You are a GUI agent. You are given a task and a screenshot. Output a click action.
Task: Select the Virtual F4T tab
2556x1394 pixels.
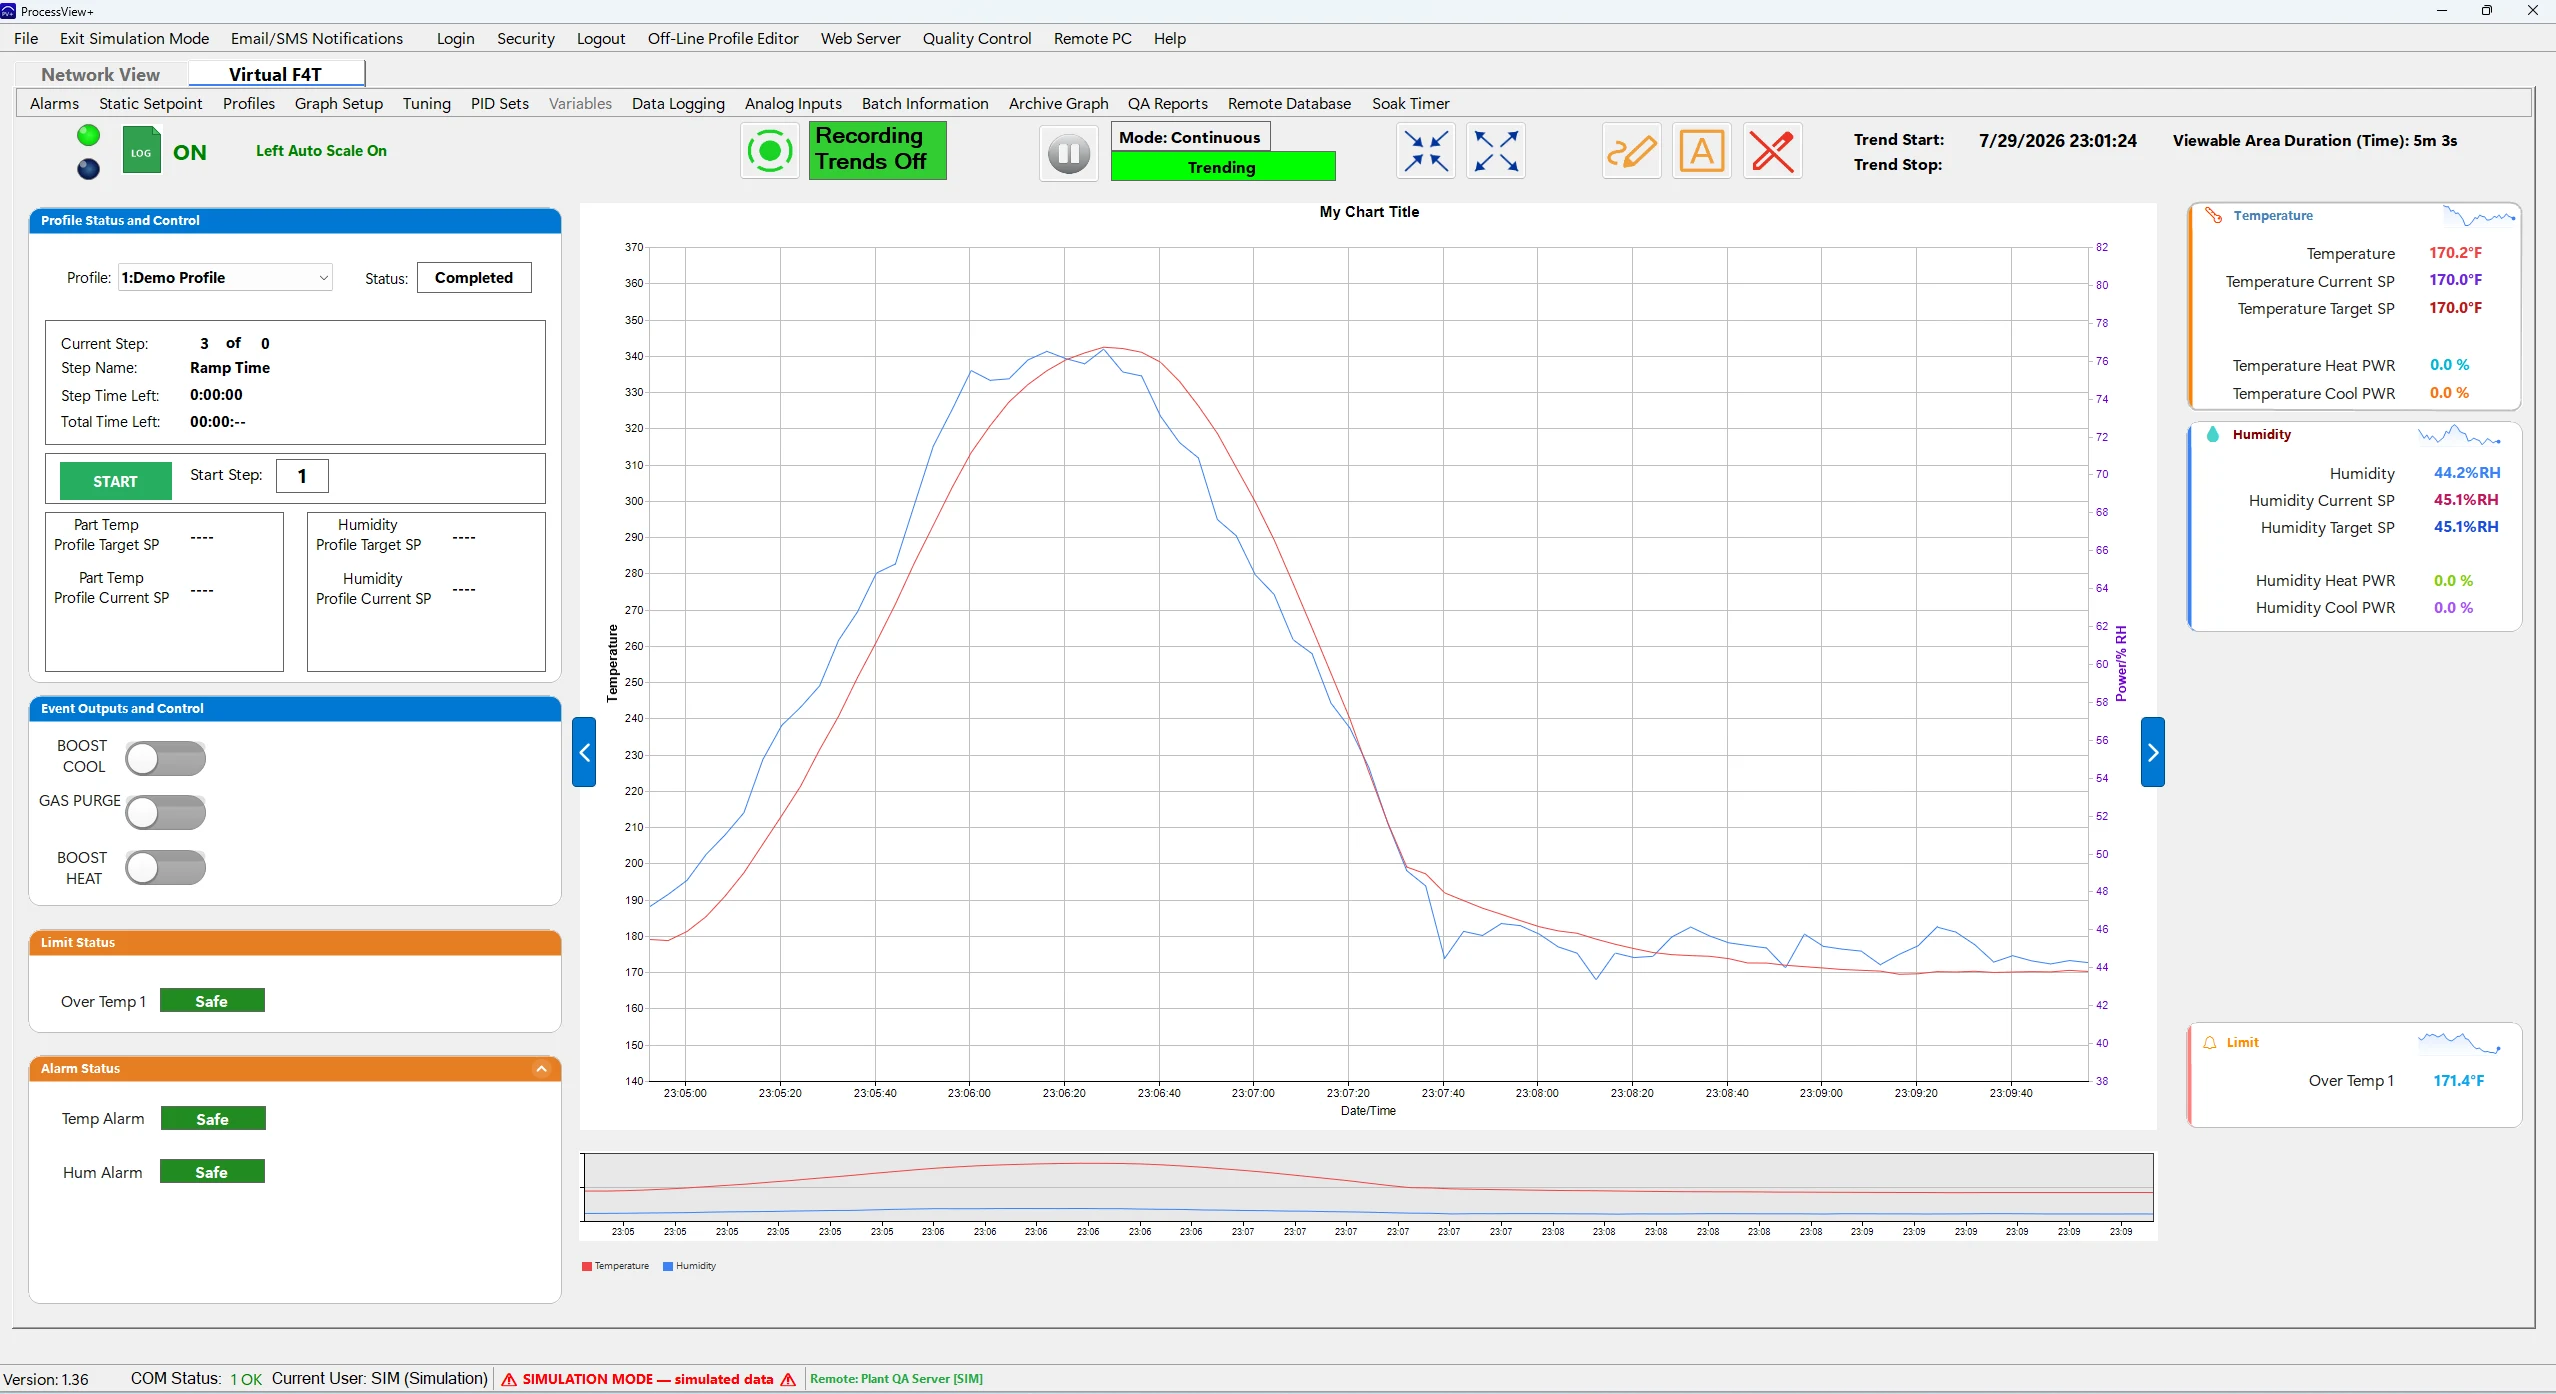pos(276,74)
